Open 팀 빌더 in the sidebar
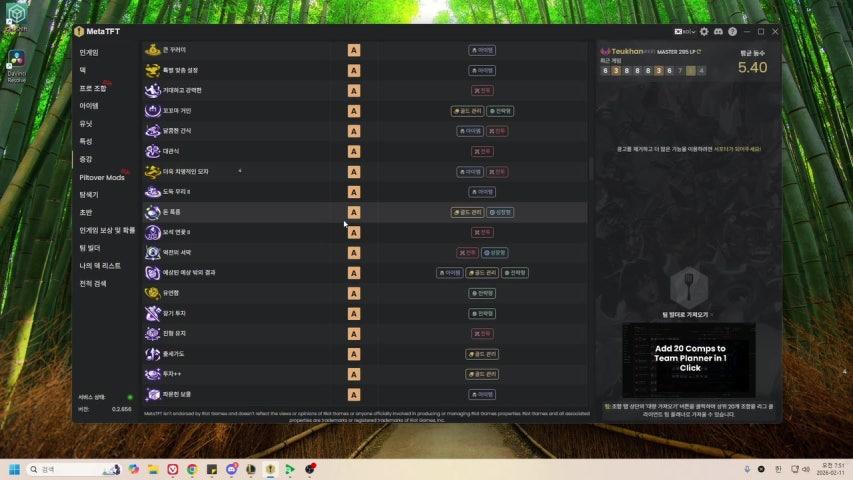Screen dimensions: 853x480 click(x=90, y=248)
